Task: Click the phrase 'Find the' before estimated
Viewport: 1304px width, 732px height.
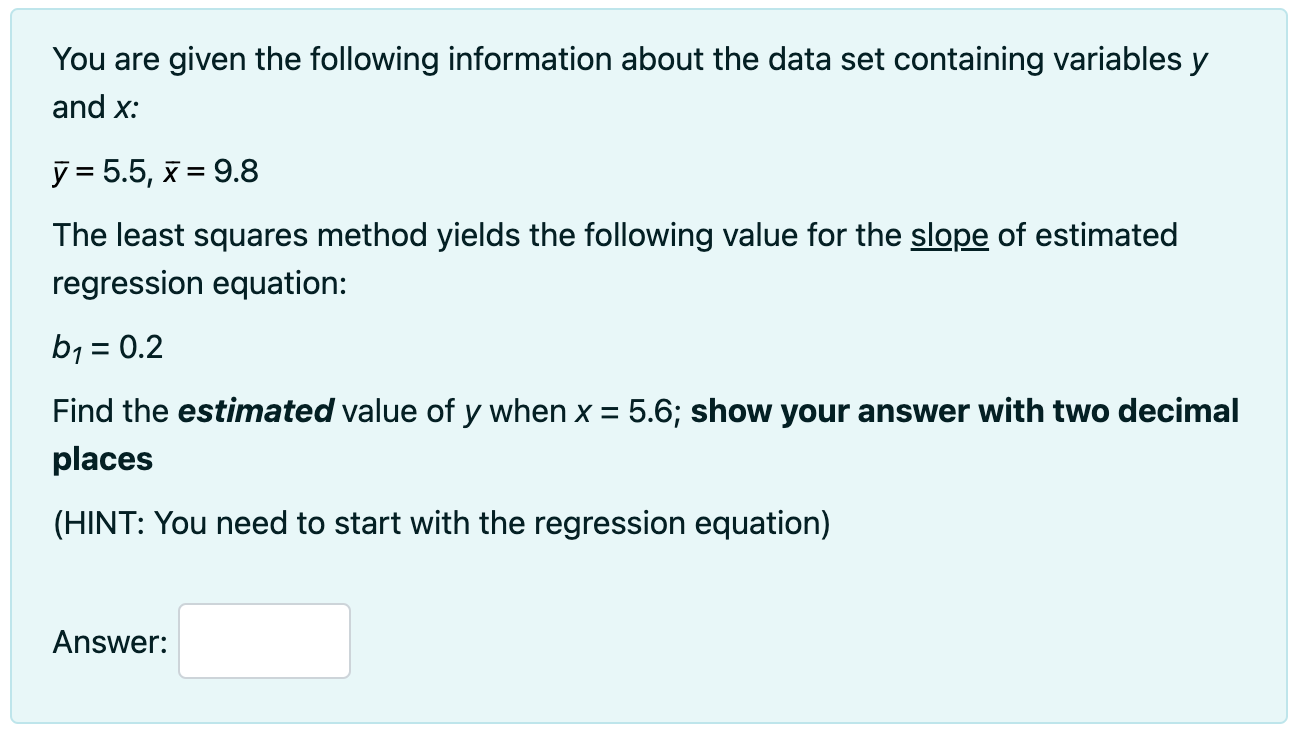Action: (111, 411)
